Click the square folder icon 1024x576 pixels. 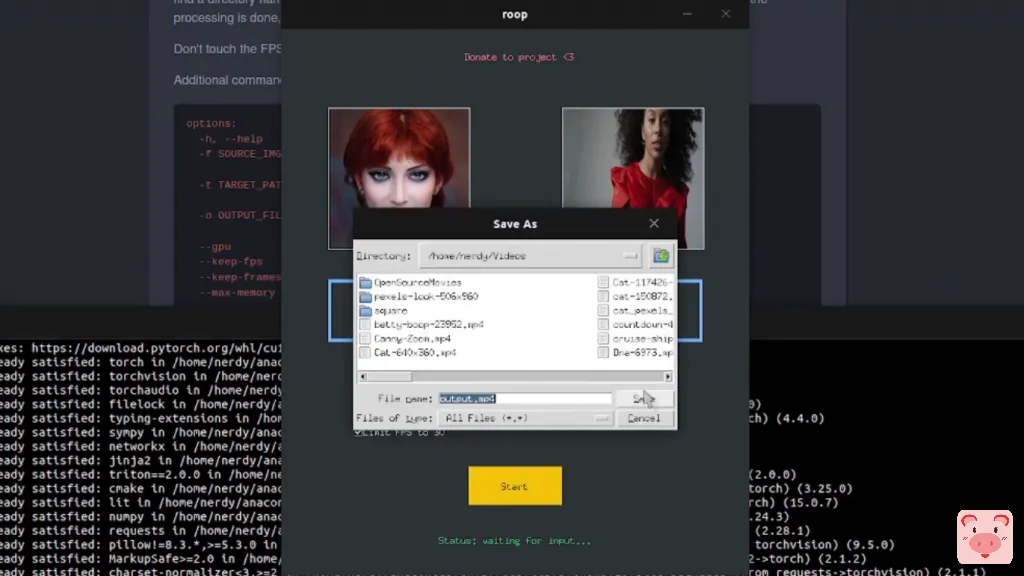click(x=365, y=311)
